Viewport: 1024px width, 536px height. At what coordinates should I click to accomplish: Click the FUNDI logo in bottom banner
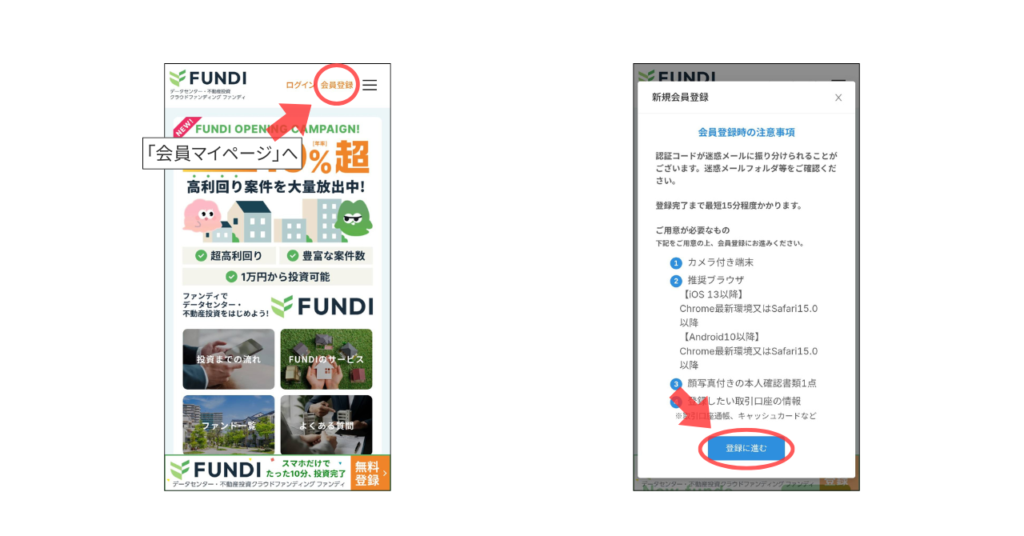216,469
